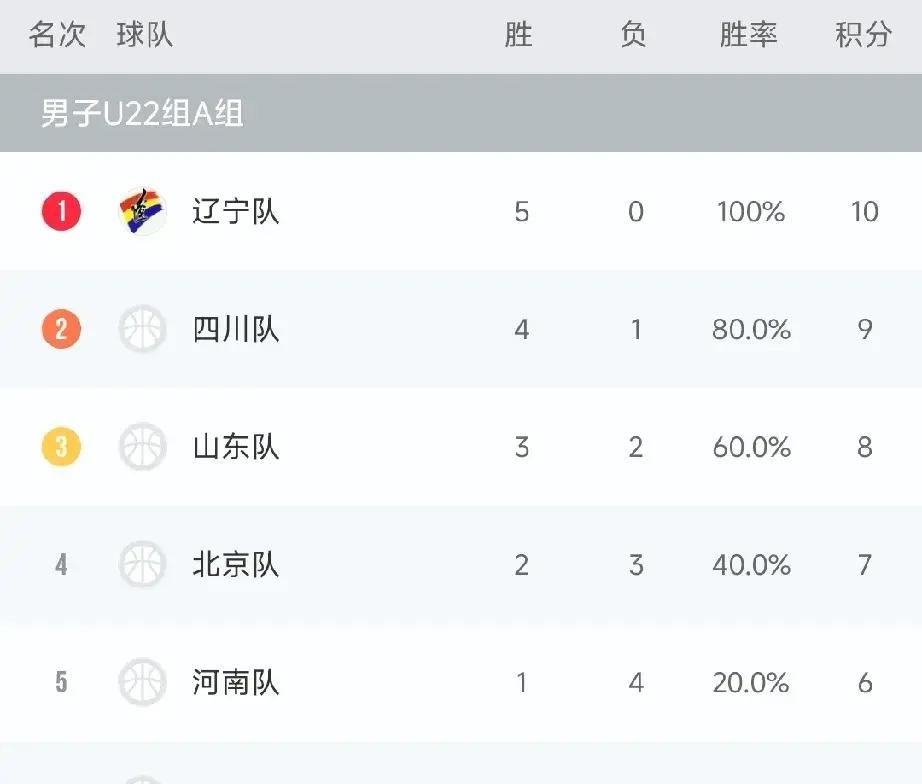Click the red rank 1 badge
The height and width of the screenshot is (784, 922).
click(x=60, y=212)
